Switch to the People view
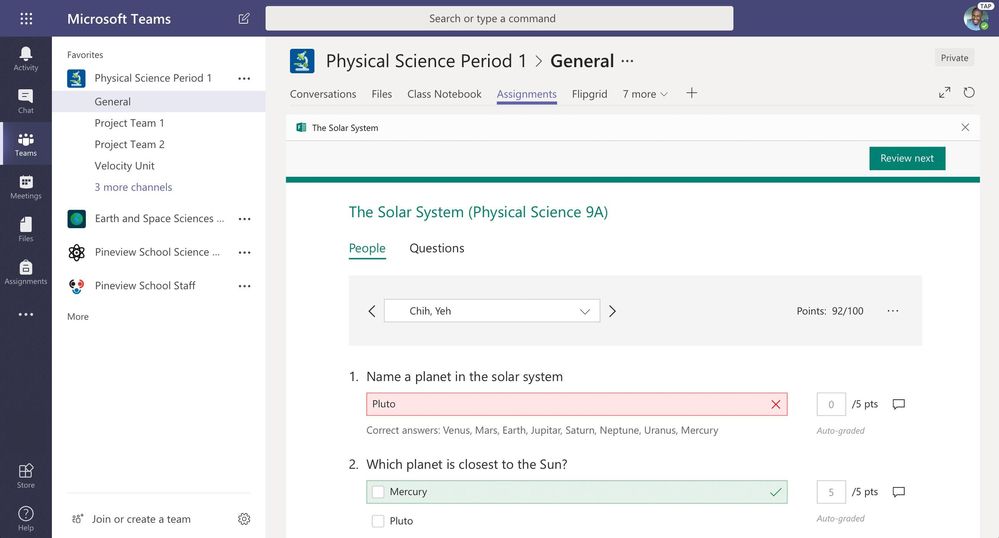The width and height of the screenshot is (999, 538). [x=367, y=249]
